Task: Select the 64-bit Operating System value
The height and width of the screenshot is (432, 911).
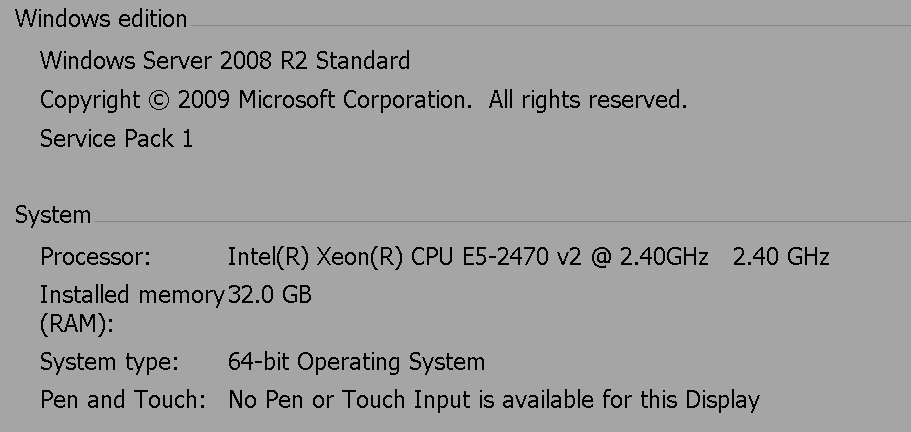Action: coord(356,362)
